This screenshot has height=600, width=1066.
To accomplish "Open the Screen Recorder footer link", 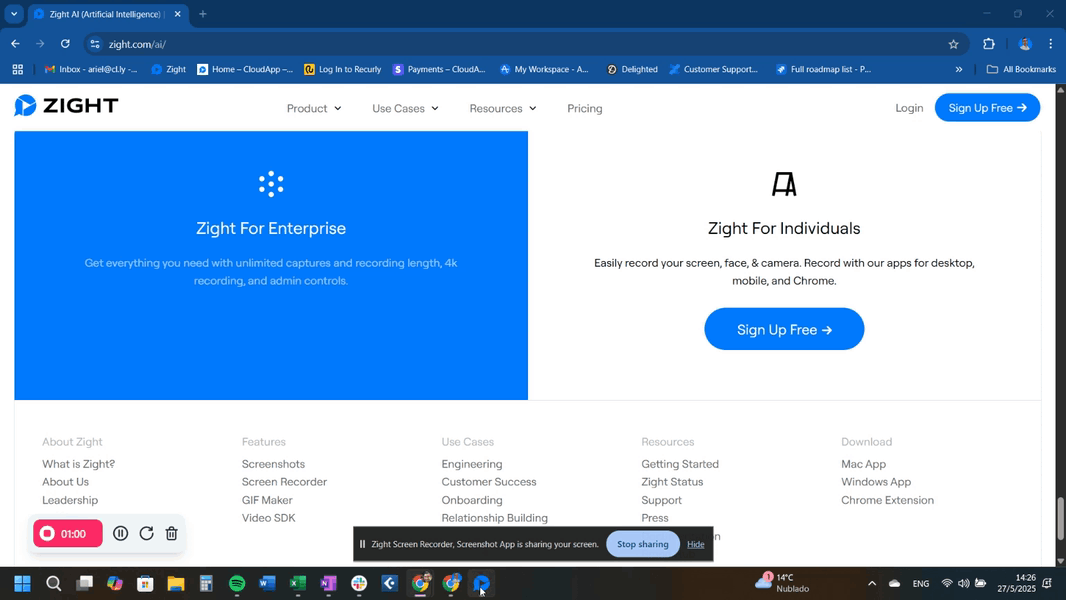I will 284,482.
